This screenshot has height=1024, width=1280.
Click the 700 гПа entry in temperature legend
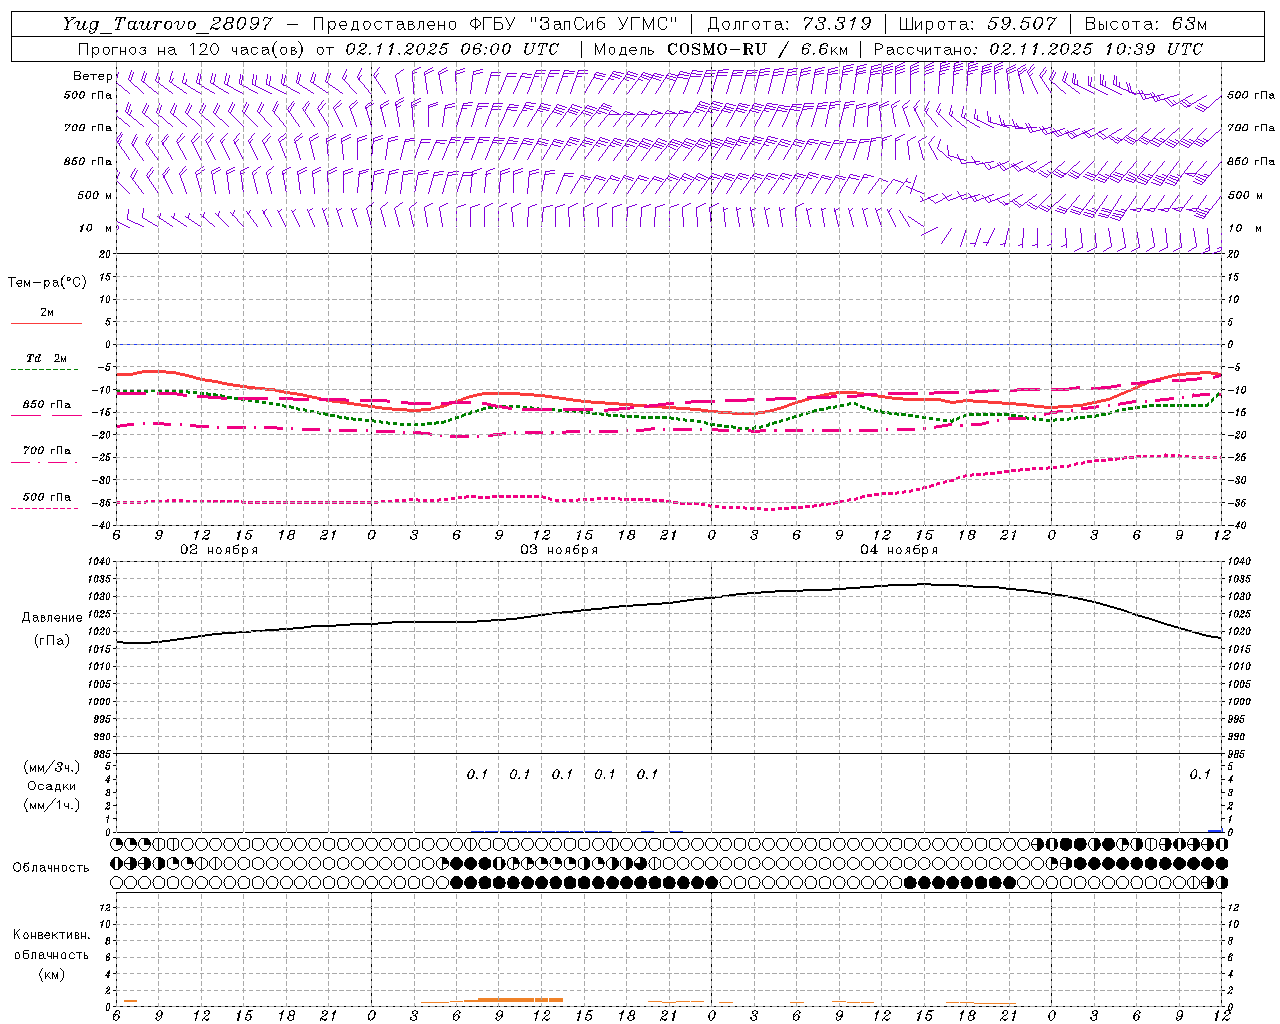tap(47, 450)
